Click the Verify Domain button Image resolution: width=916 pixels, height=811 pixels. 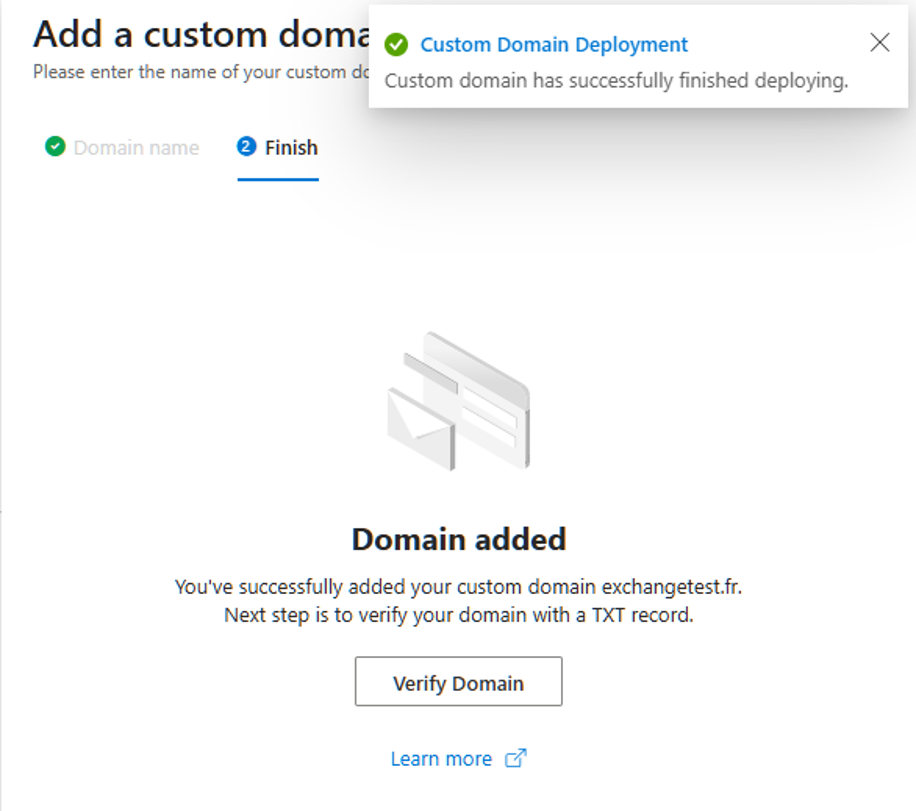459,681
